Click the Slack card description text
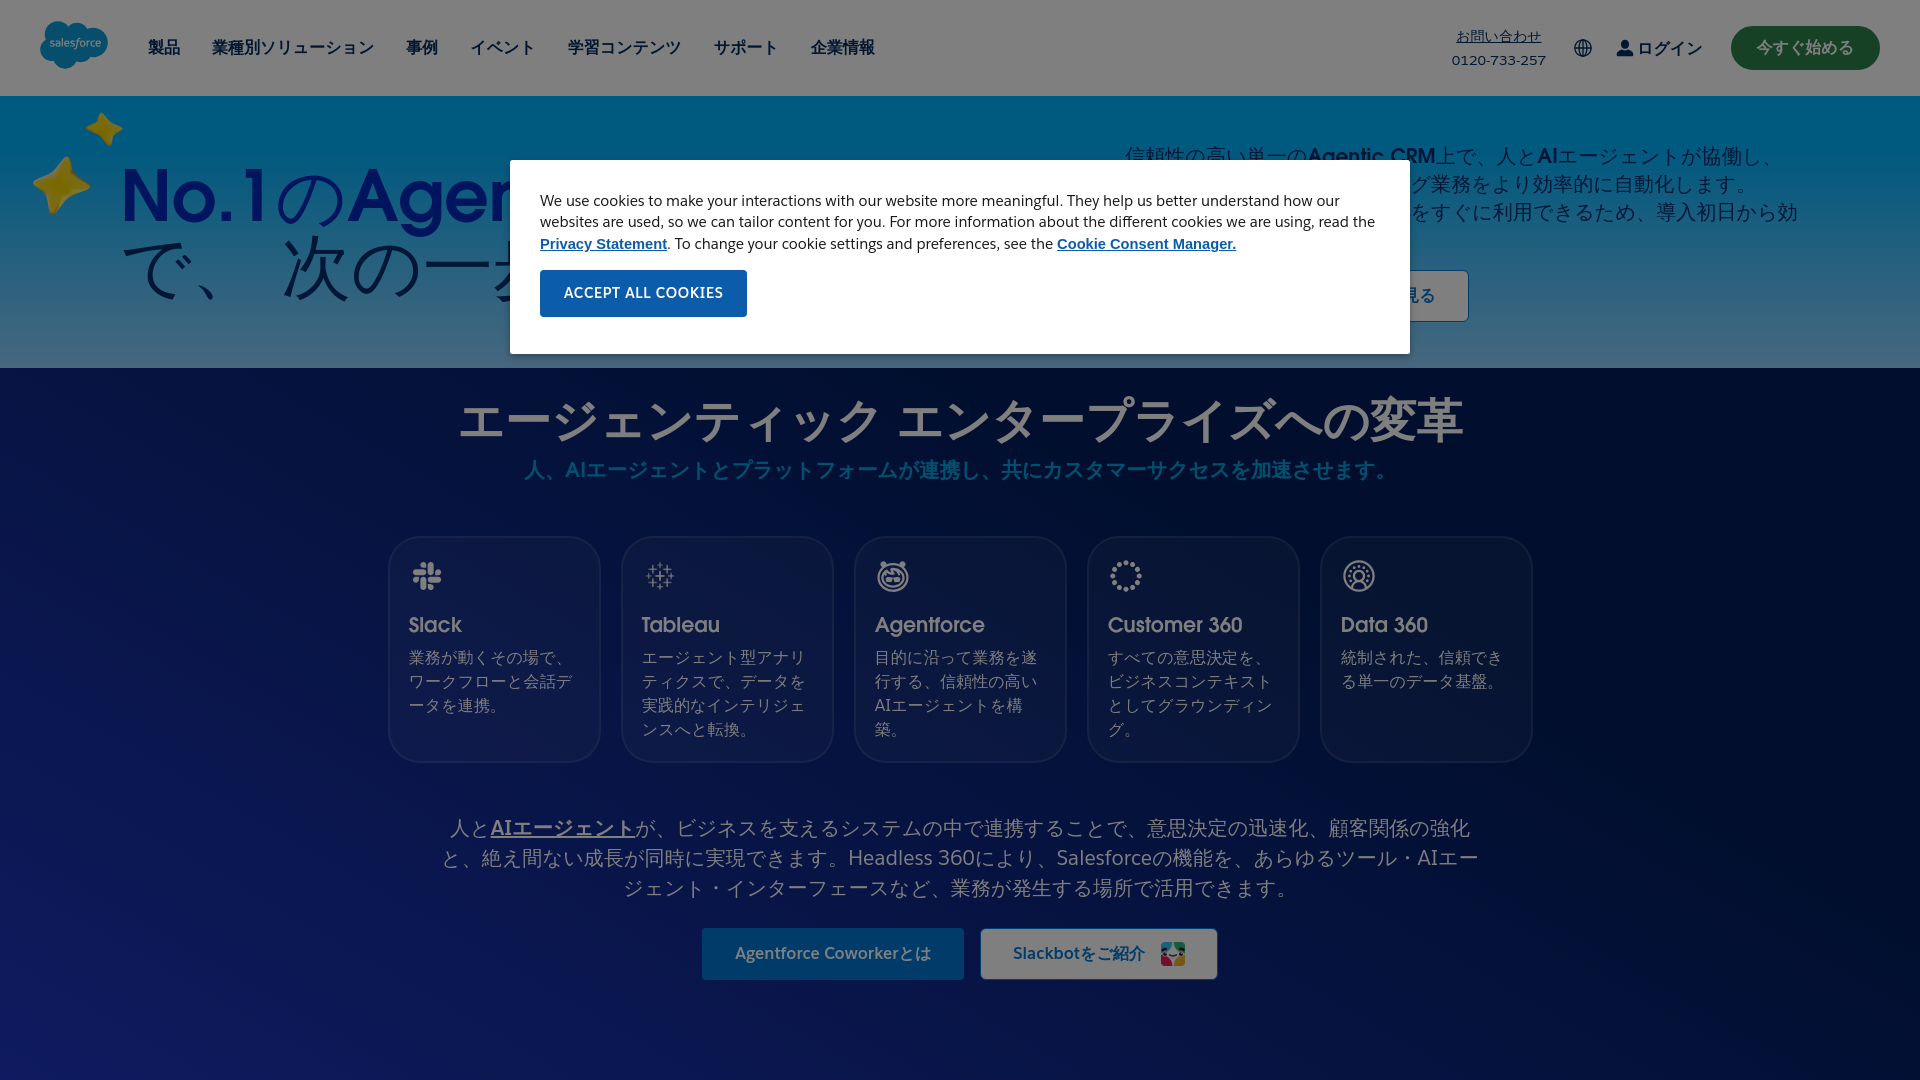 coord(490,682)
